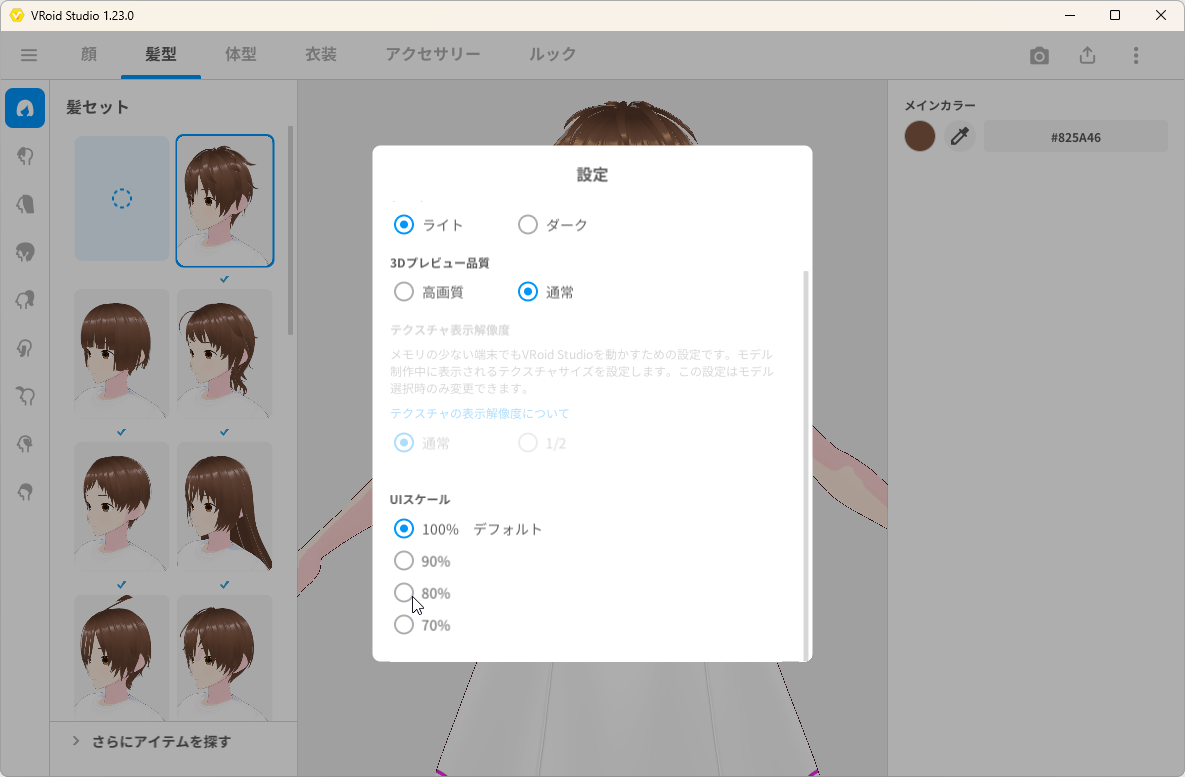Open the three-dot overflow menu
1185x777 pixels.
pos(1136,55)
